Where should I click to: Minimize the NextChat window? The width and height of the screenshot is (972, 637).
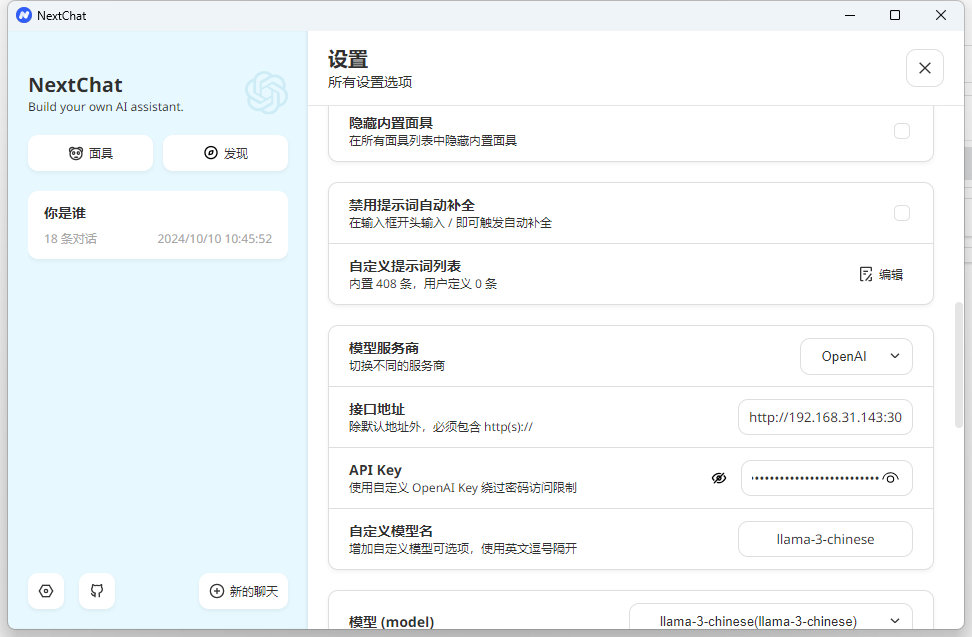point(850,15)
